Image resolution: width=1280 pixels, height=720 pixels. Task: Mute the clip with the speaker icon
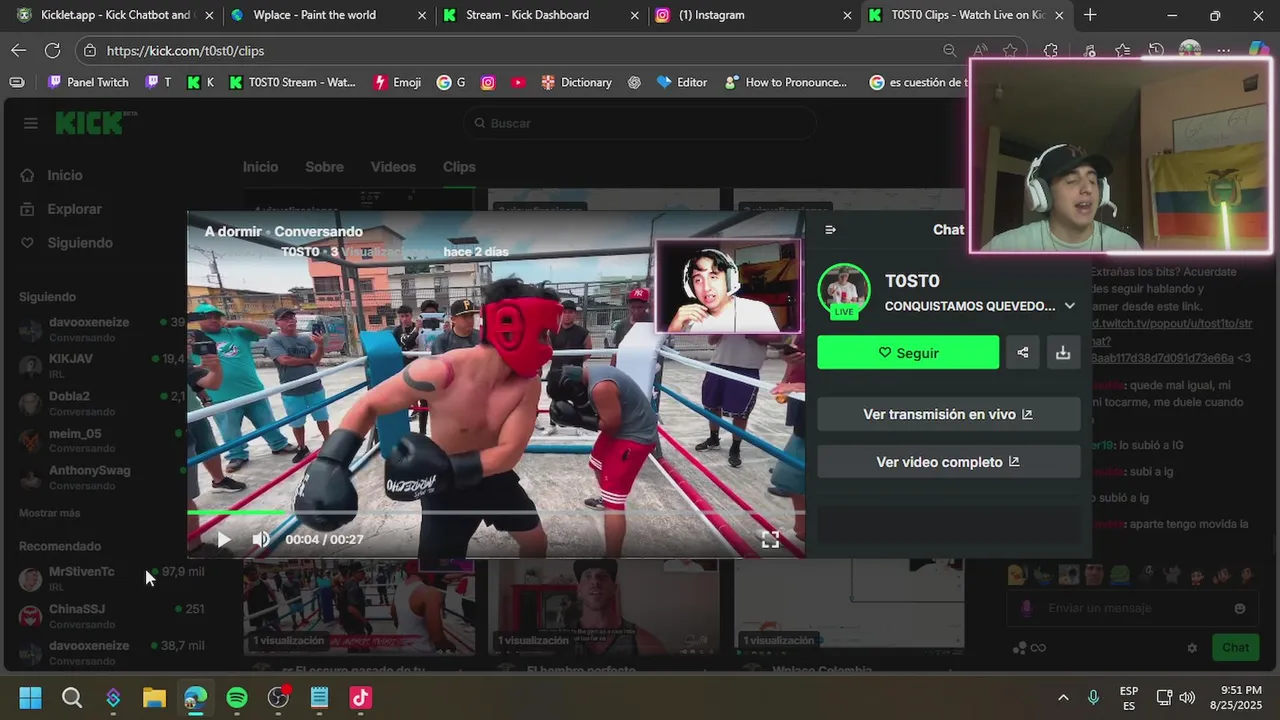pos(261,539)
